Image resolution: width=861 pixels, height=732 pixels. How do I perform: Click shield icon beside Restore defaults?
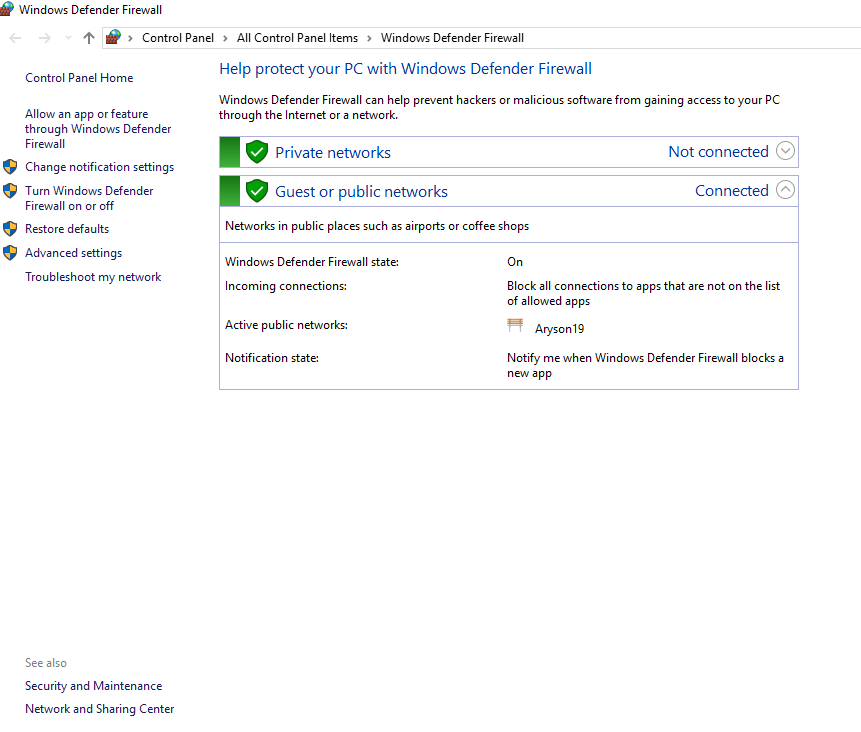point(10,228)
